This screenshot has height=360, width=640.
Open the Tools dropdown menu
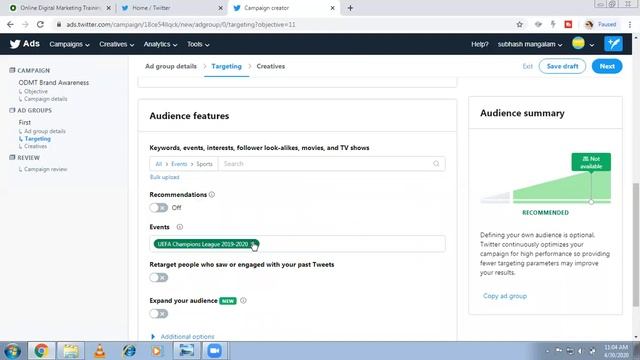(198, 44)
